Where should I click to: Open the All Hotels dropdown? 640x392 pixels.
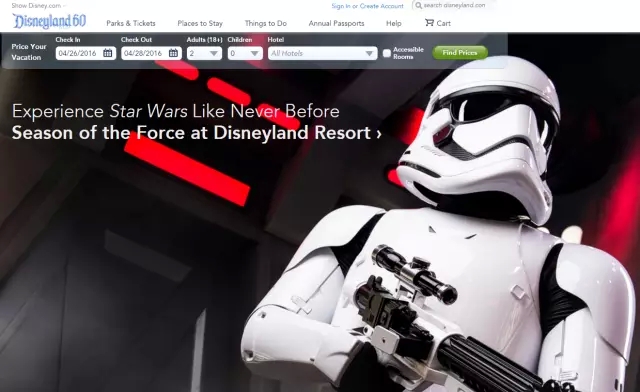(x=322, y=53)
